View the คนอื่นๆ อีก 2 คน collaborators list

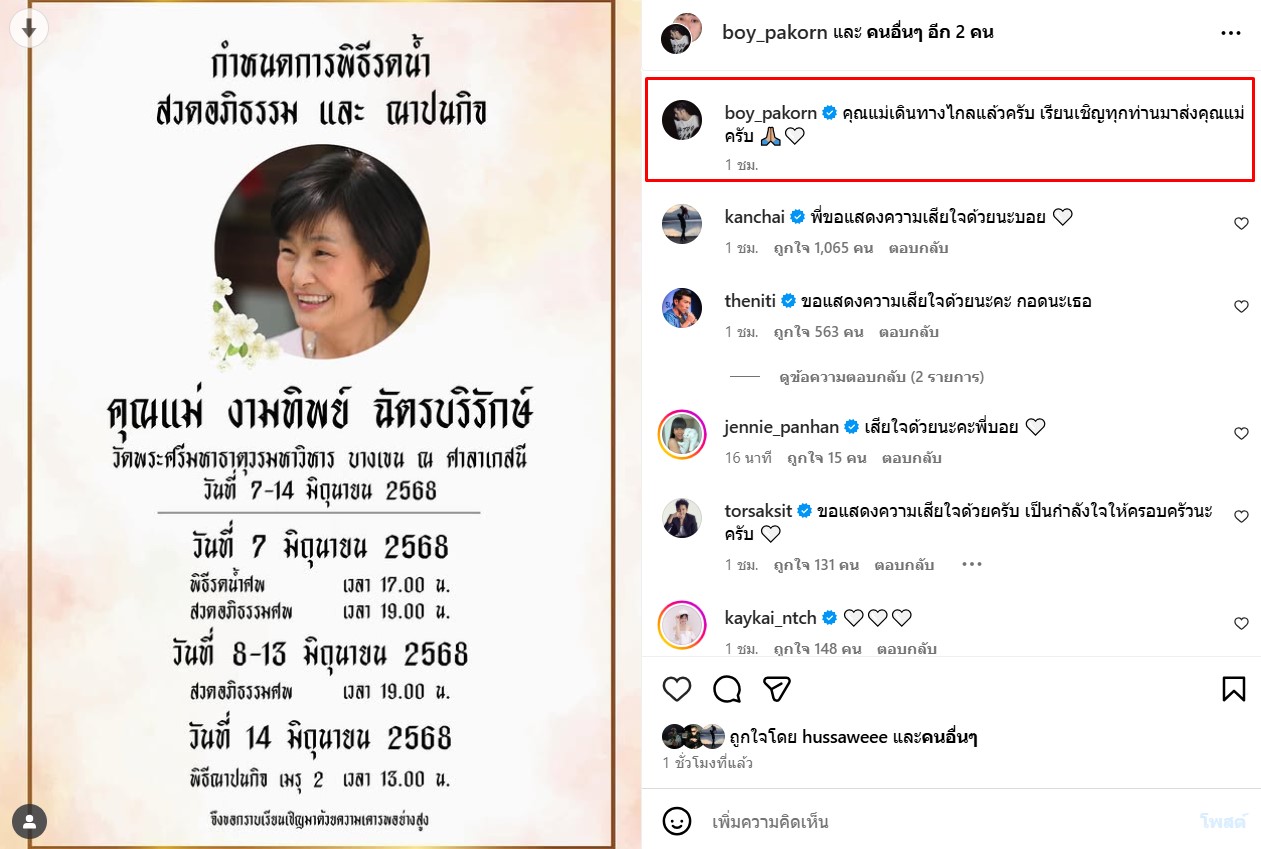(x=930, y=32)
